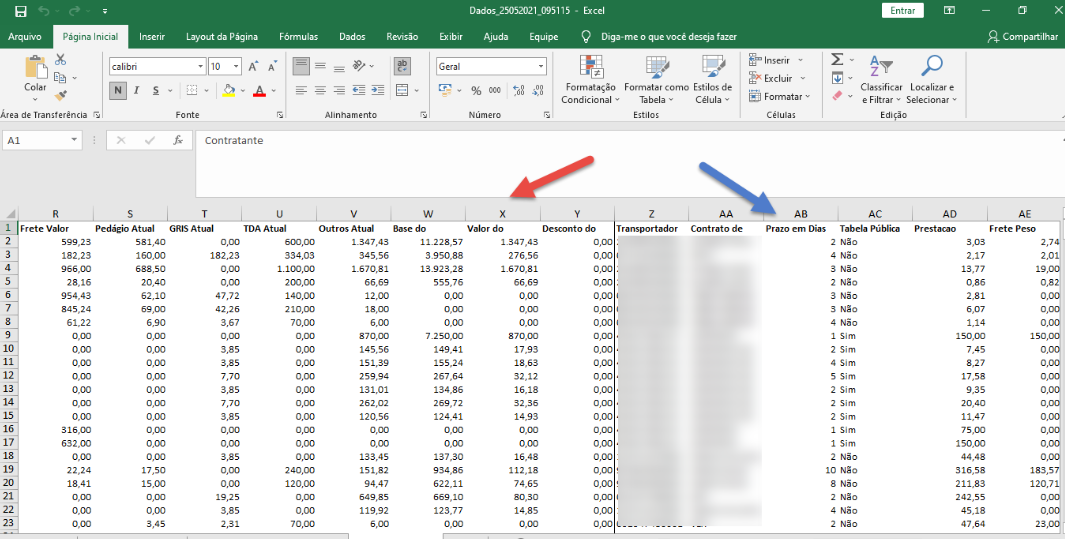Click the insert function fx icon
Image resolution: width=1065 pixels, height=539 pixels.
click(178, 141)
